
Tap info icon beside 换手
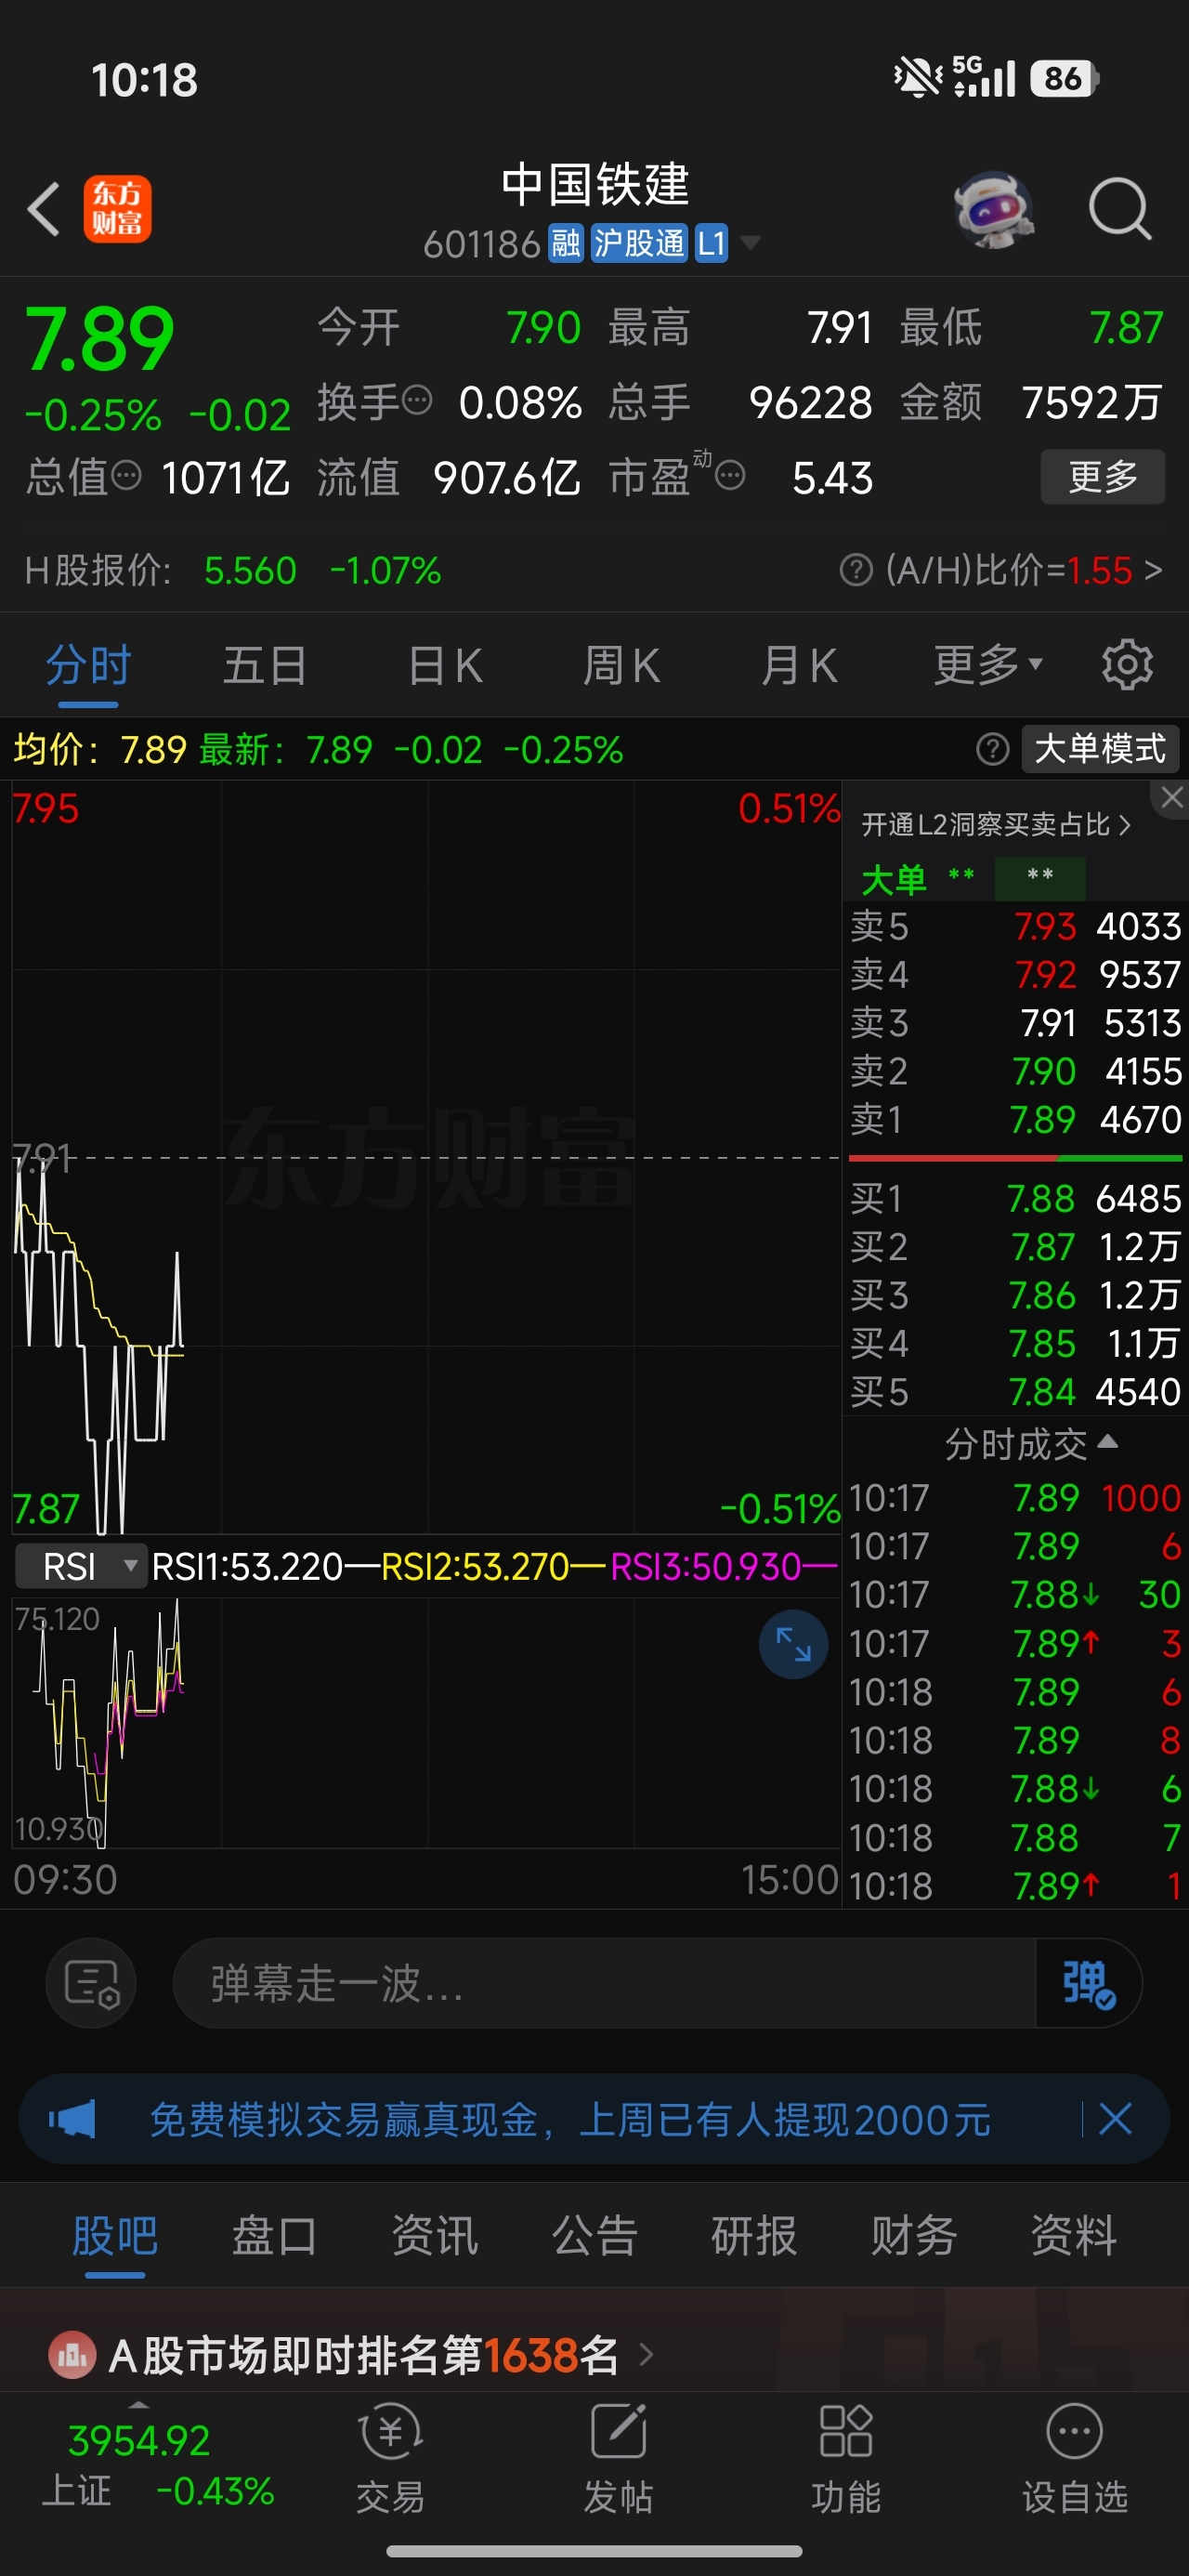click(x=417, y=400)
